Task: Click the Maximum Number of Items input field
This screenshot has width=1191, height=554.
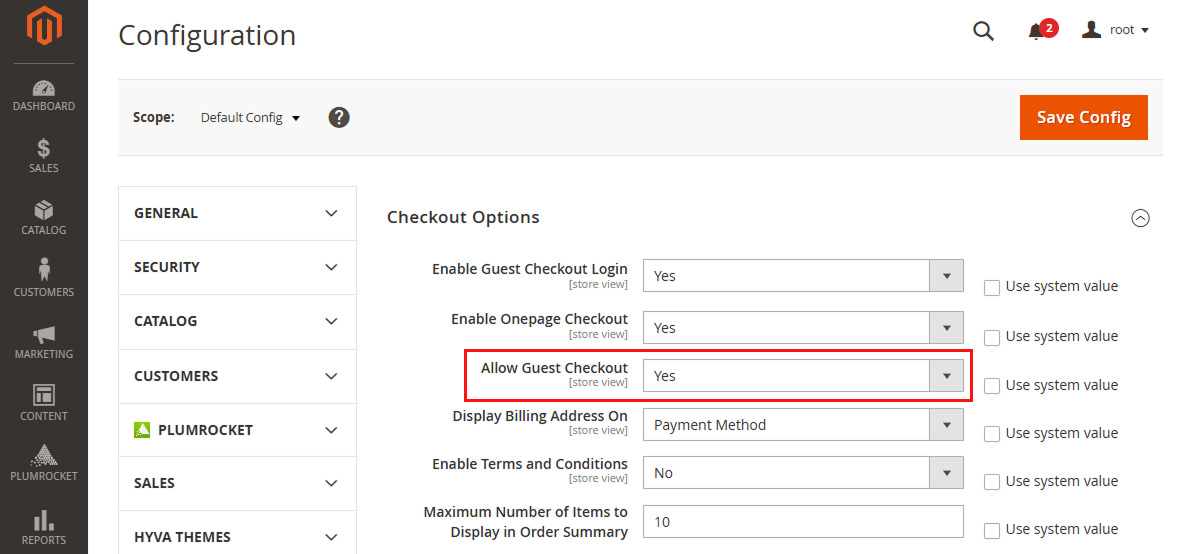Action: (x=803, y=521)
